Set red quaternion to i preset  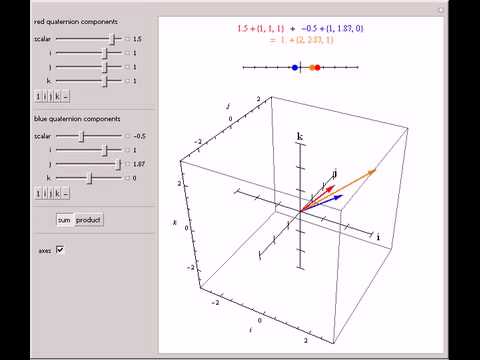click(x=45, y=97)
